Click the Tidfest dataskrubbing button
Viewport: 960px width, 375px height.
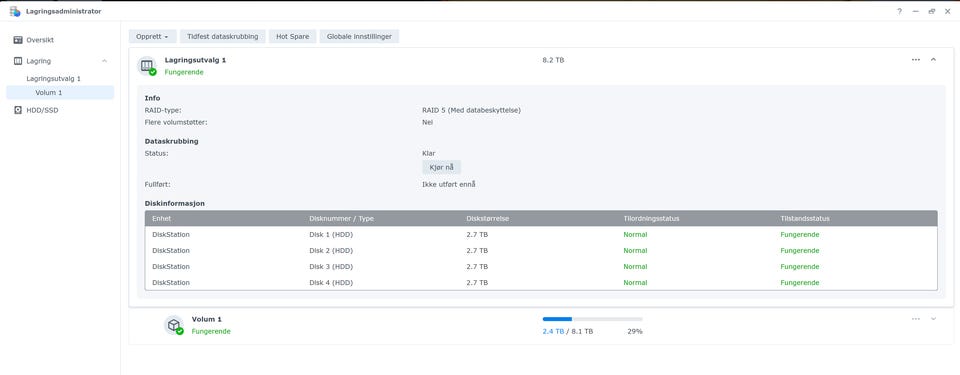coord(222,37)
